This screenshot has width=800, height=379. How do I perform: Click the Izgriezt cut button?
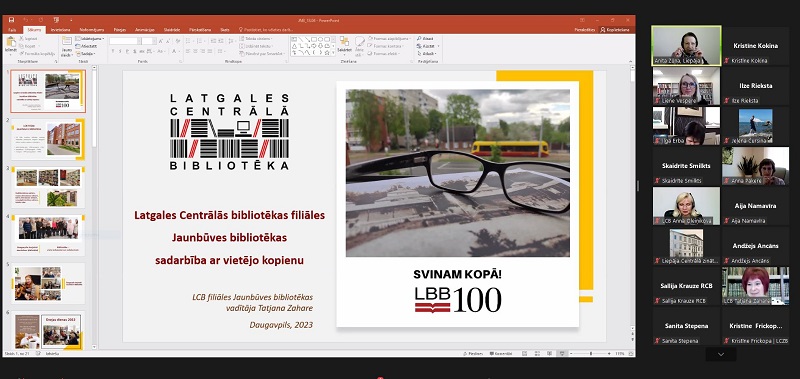(x=30, y=38)
